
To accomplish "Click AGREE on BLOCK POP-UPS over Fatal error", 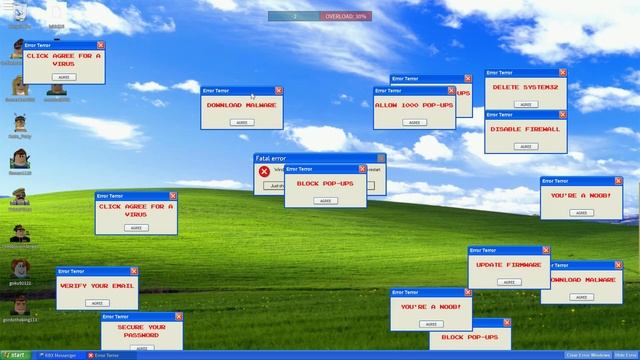I will click(x=325, y=201).
